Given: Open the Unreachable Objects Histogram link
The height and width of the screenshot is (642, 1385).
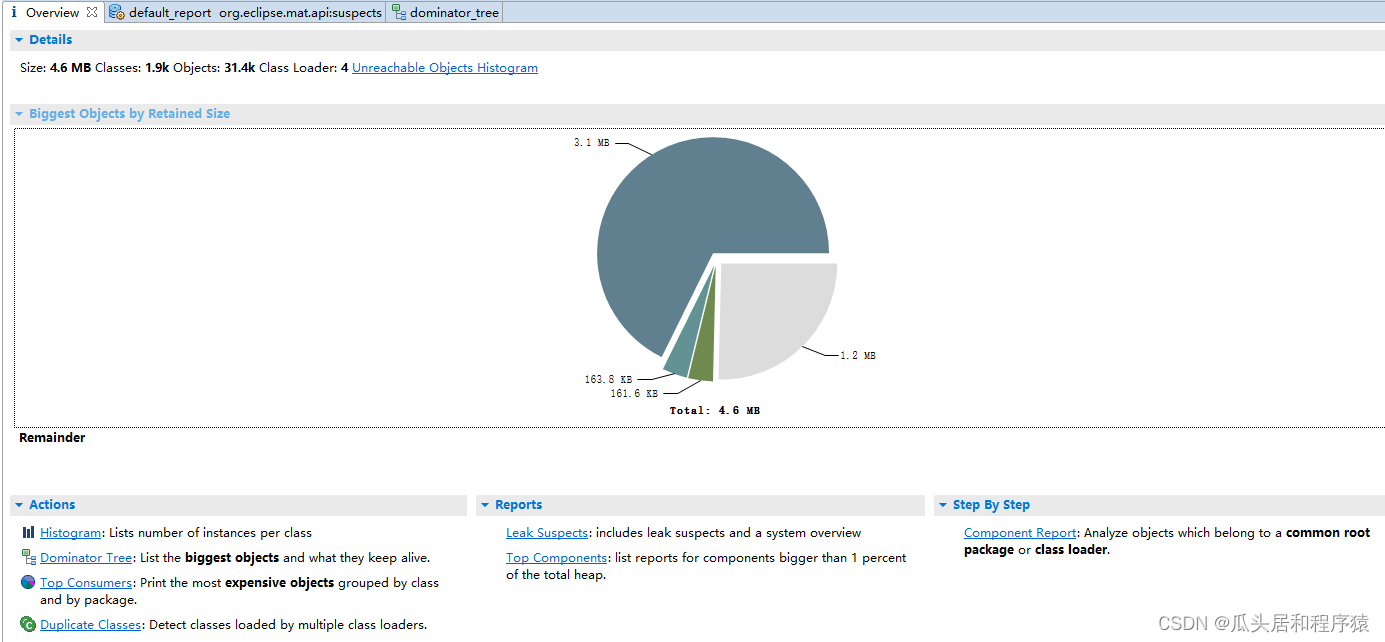Looking at the screenshot, I should [445, 68].
